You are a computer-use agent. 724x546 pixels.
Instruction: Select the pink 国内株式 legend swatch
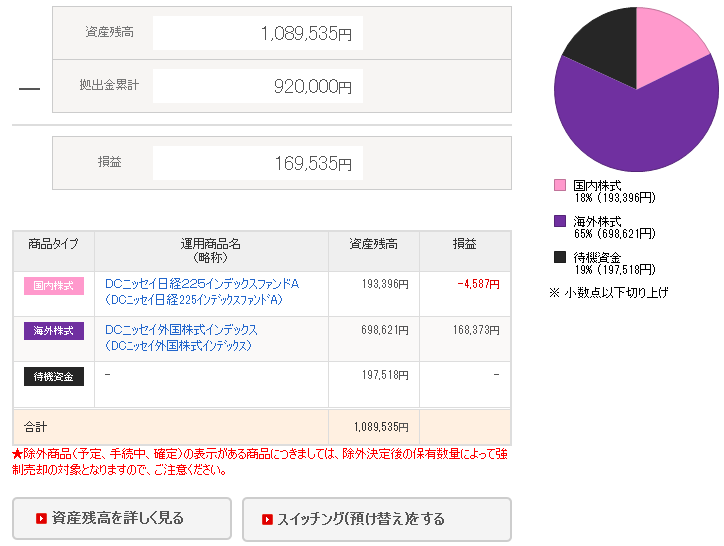560,185
